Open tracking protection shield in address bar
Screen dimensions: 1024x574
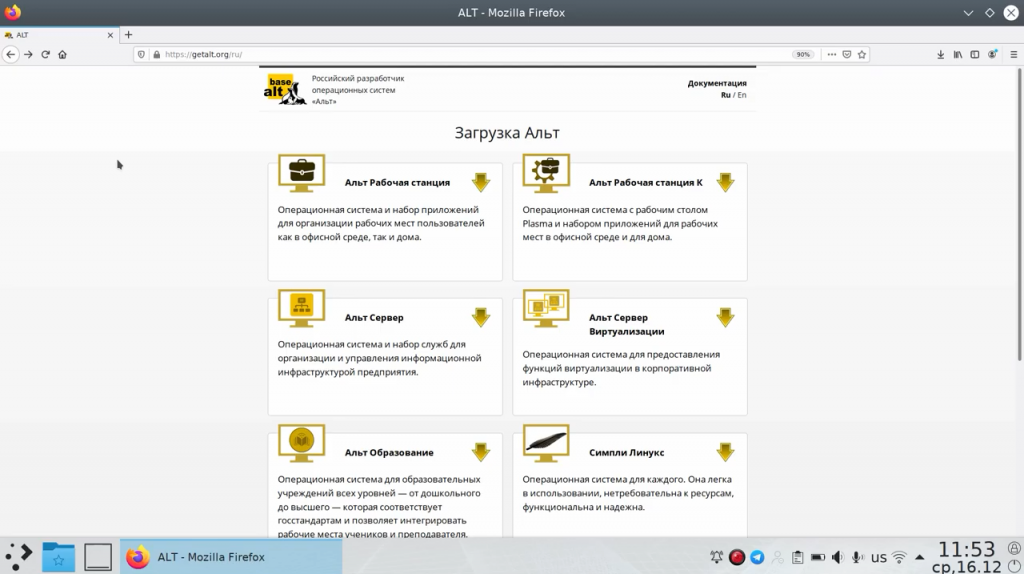(141, 54)
